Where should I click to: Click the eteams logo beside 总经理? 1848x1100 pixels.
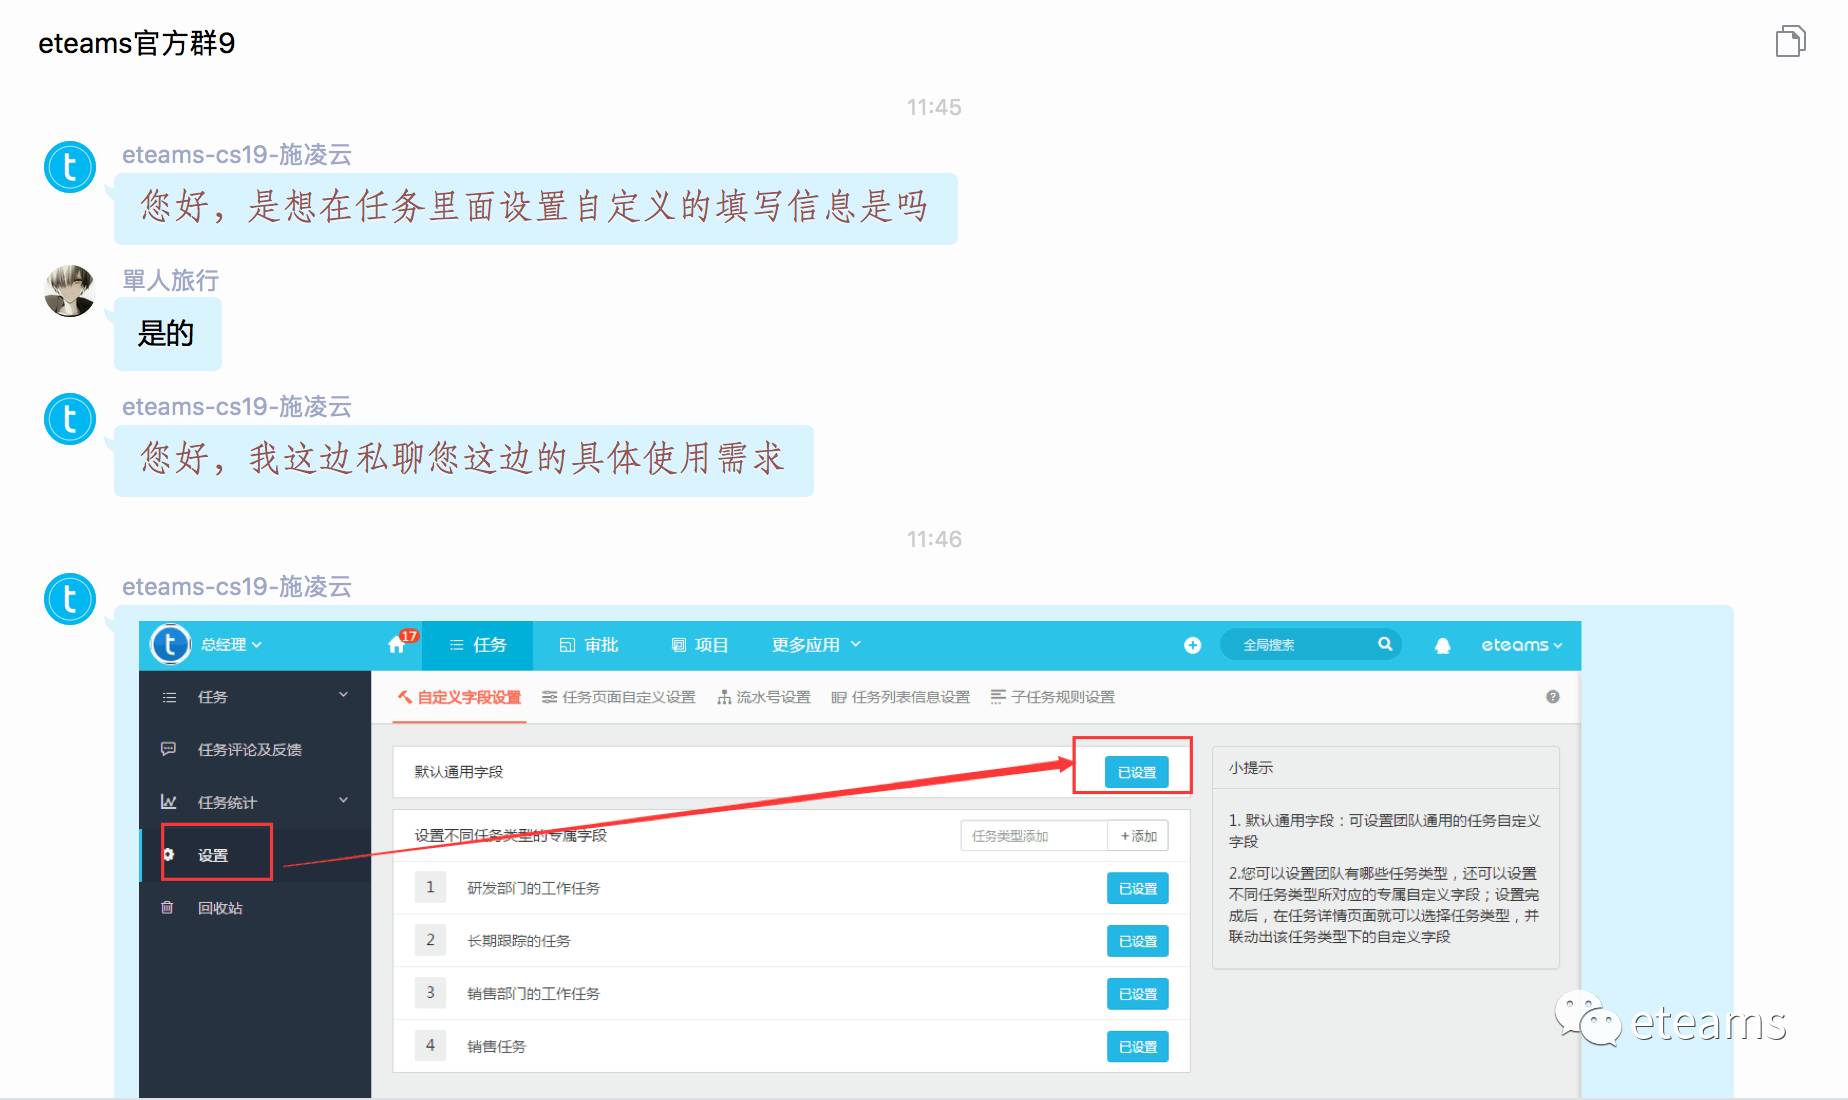click(x=170, y=645)
